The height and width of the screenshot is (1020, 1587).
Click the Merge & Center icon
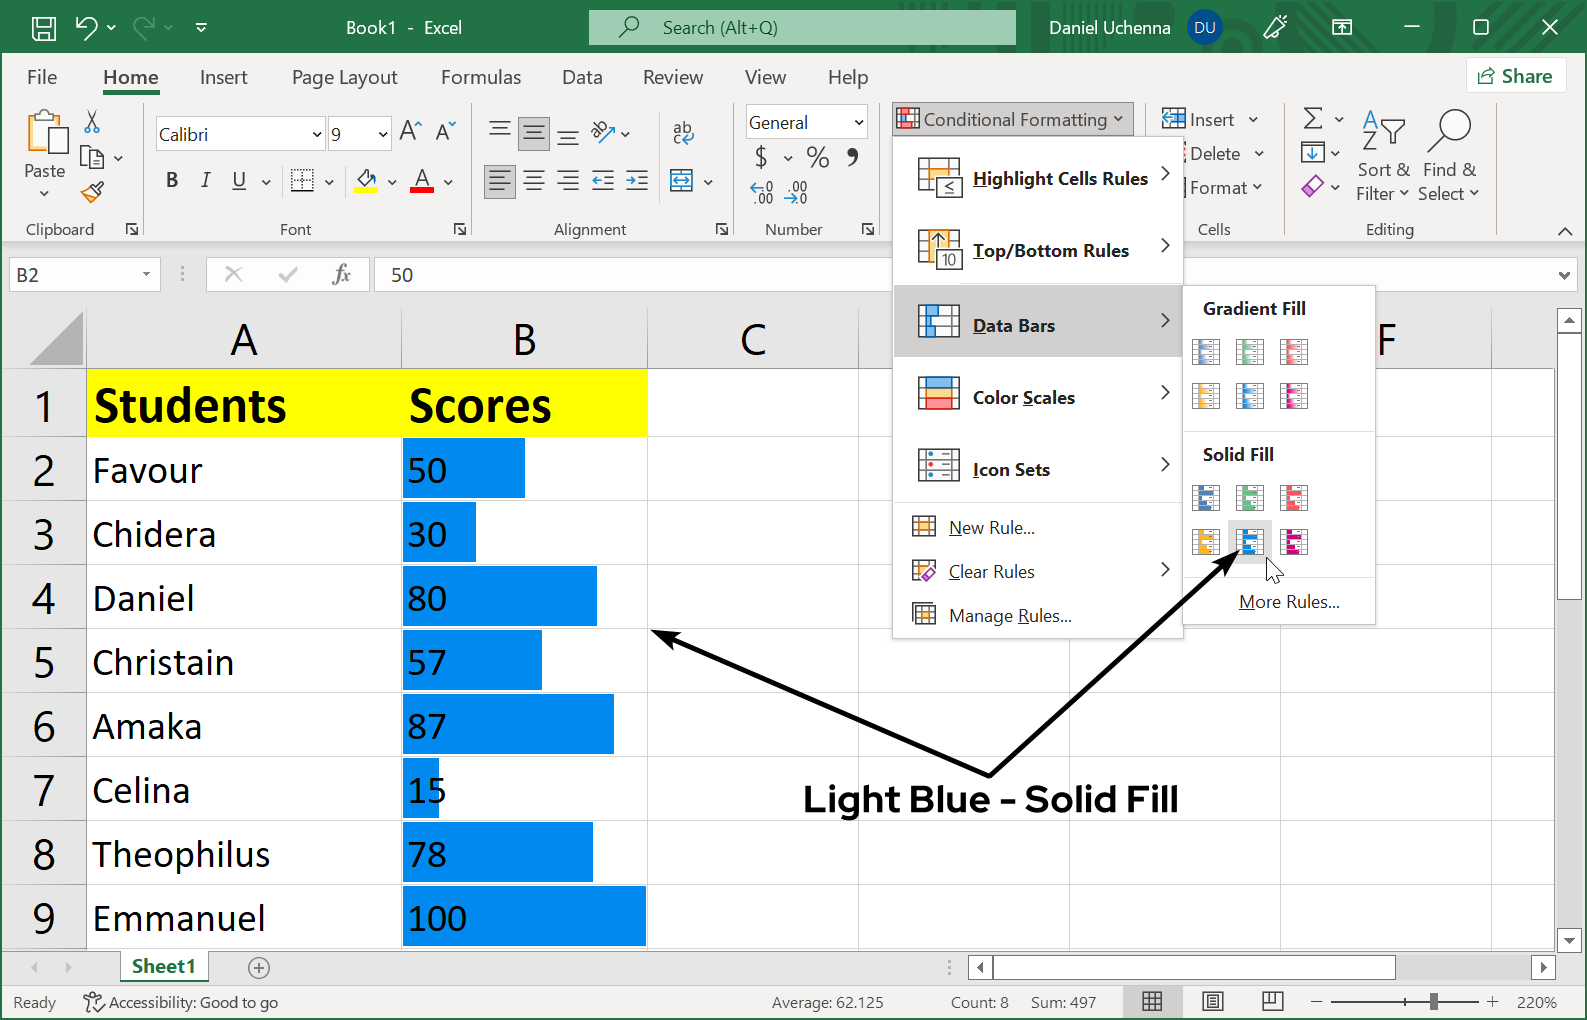682,181
